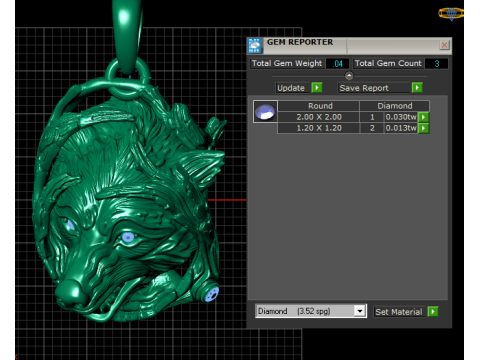Click the Gem Reporter title bar

pyautogui.click(x=349, y=46)
